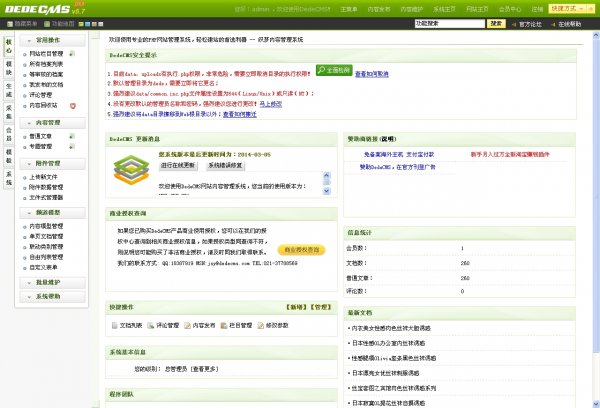The image size is (600, 408).
Task: Open 评论管理 shortcut in 快捷操作 panel
Action: click(163, 325)
